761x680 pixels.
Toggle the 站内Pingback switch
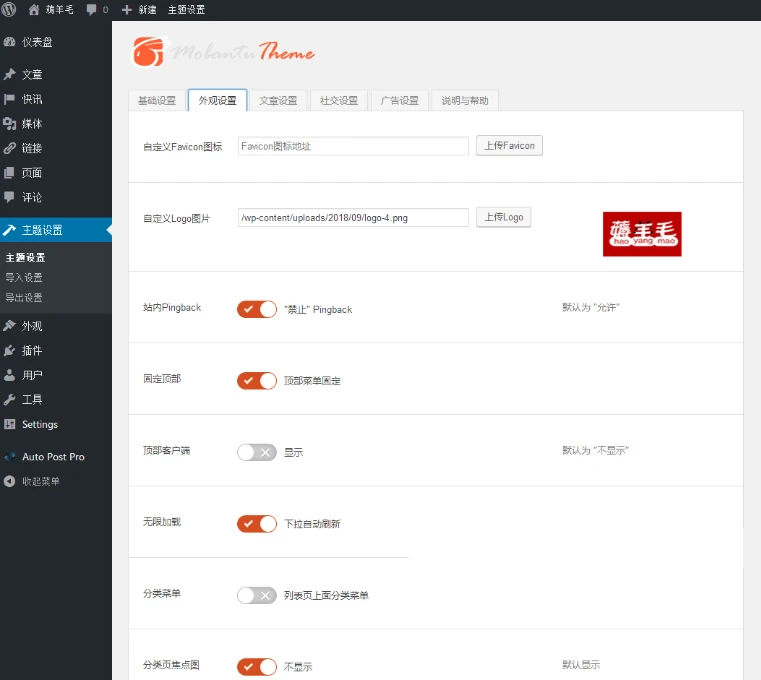257,309
